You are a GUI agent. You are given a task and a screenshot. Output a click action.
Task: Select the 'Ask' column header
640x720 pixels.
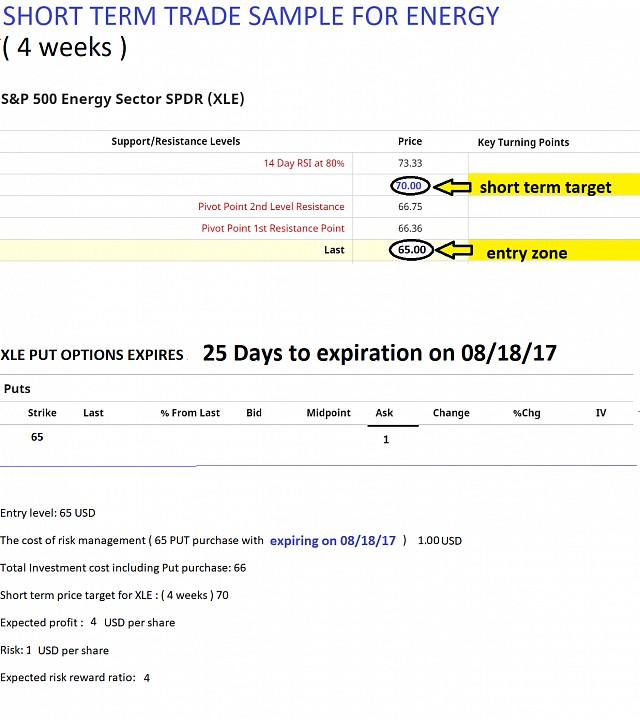[384, 413]
